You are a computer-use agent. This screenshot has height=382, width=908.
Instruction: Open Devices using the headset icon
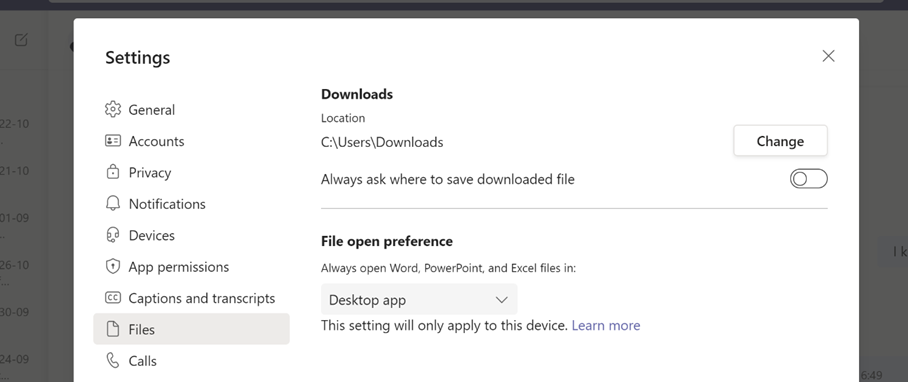click(112, 235)
